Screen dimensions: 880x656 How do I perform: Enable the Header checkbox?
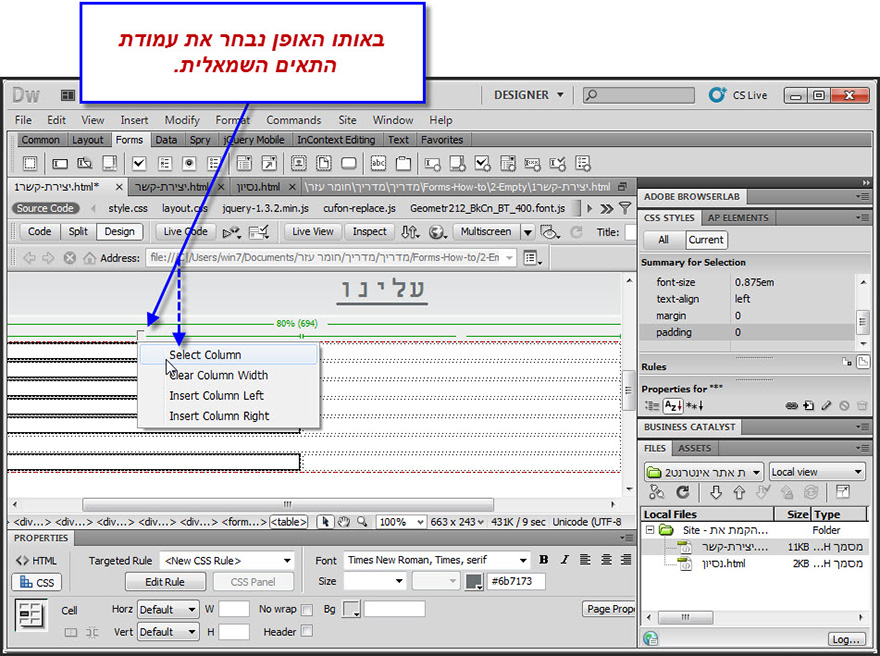coord(306,631)
